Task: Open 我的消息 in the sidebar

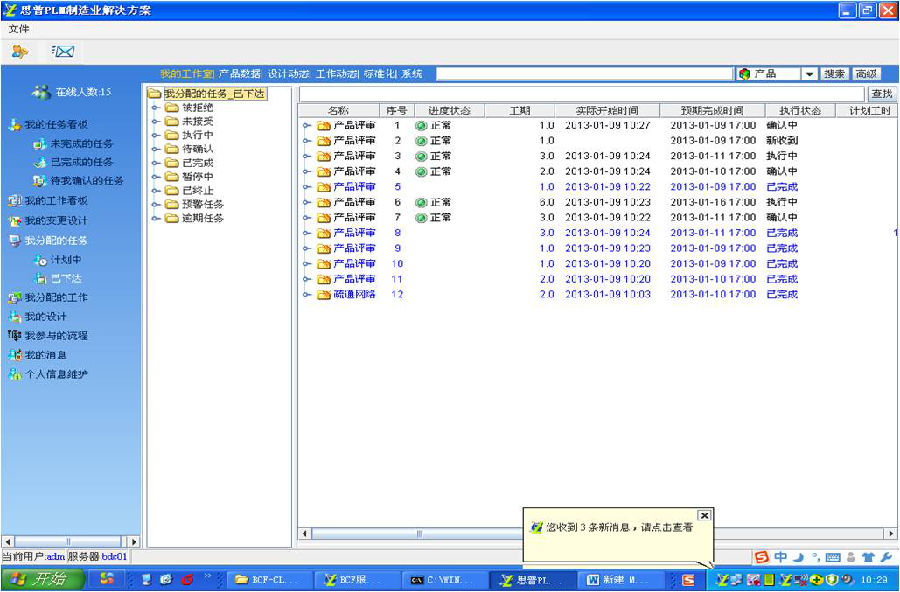Action: [x=45, y=355]
